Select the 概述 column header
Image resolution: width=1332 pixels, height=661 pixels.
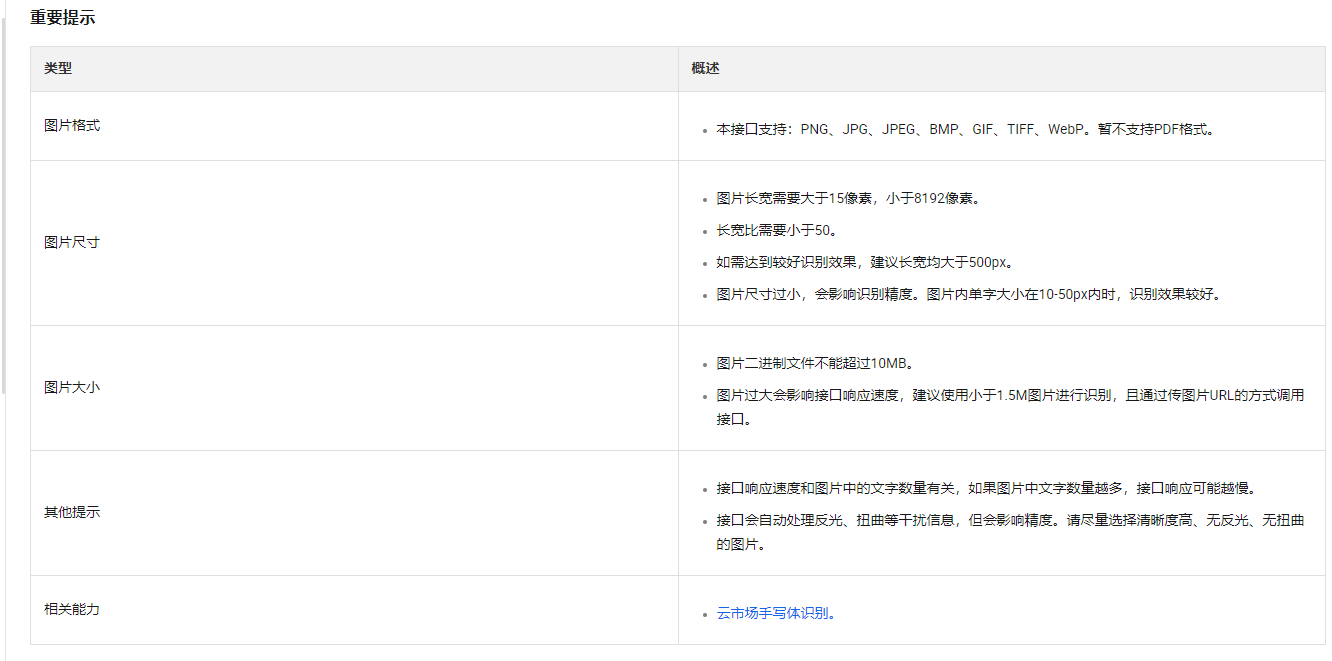[x=705, y=69]
